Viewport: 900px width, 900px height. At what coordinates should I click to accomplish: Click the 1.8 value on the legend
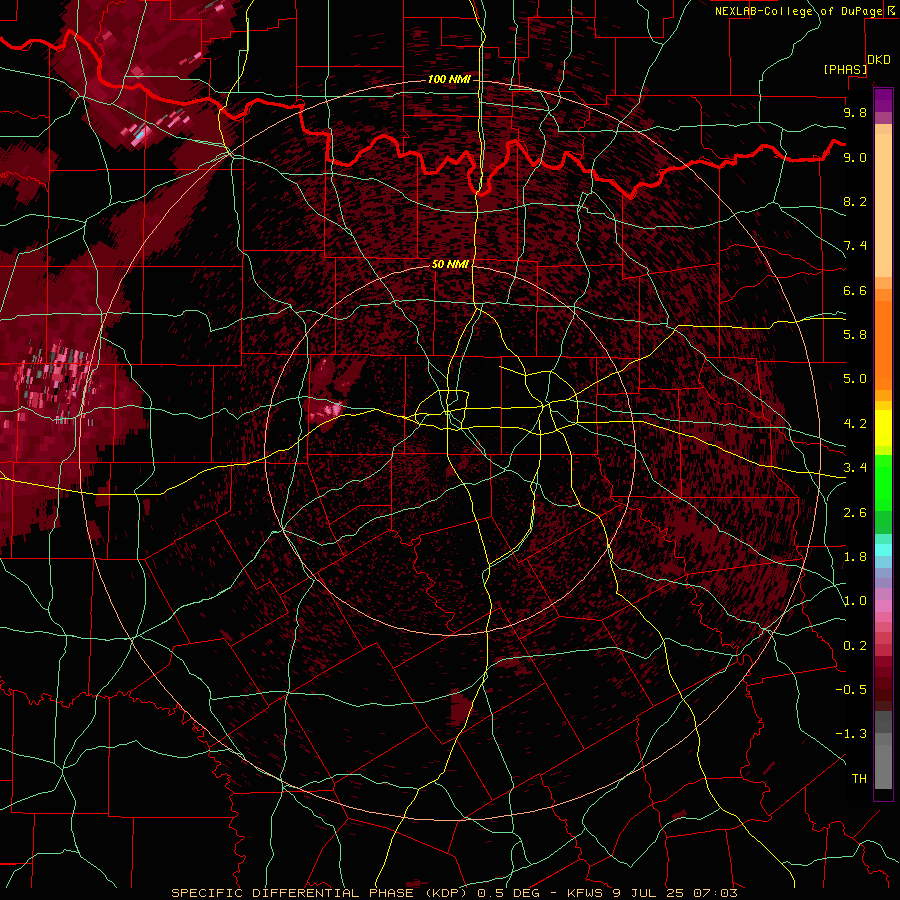click(x=855, y=557)
